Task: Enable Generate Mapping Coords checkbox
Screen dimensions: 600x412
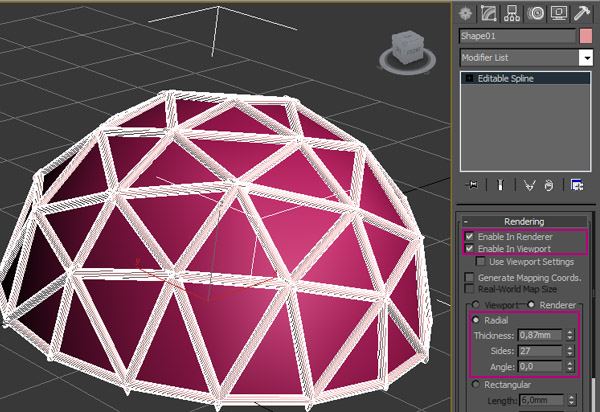Action: [470, 277]
